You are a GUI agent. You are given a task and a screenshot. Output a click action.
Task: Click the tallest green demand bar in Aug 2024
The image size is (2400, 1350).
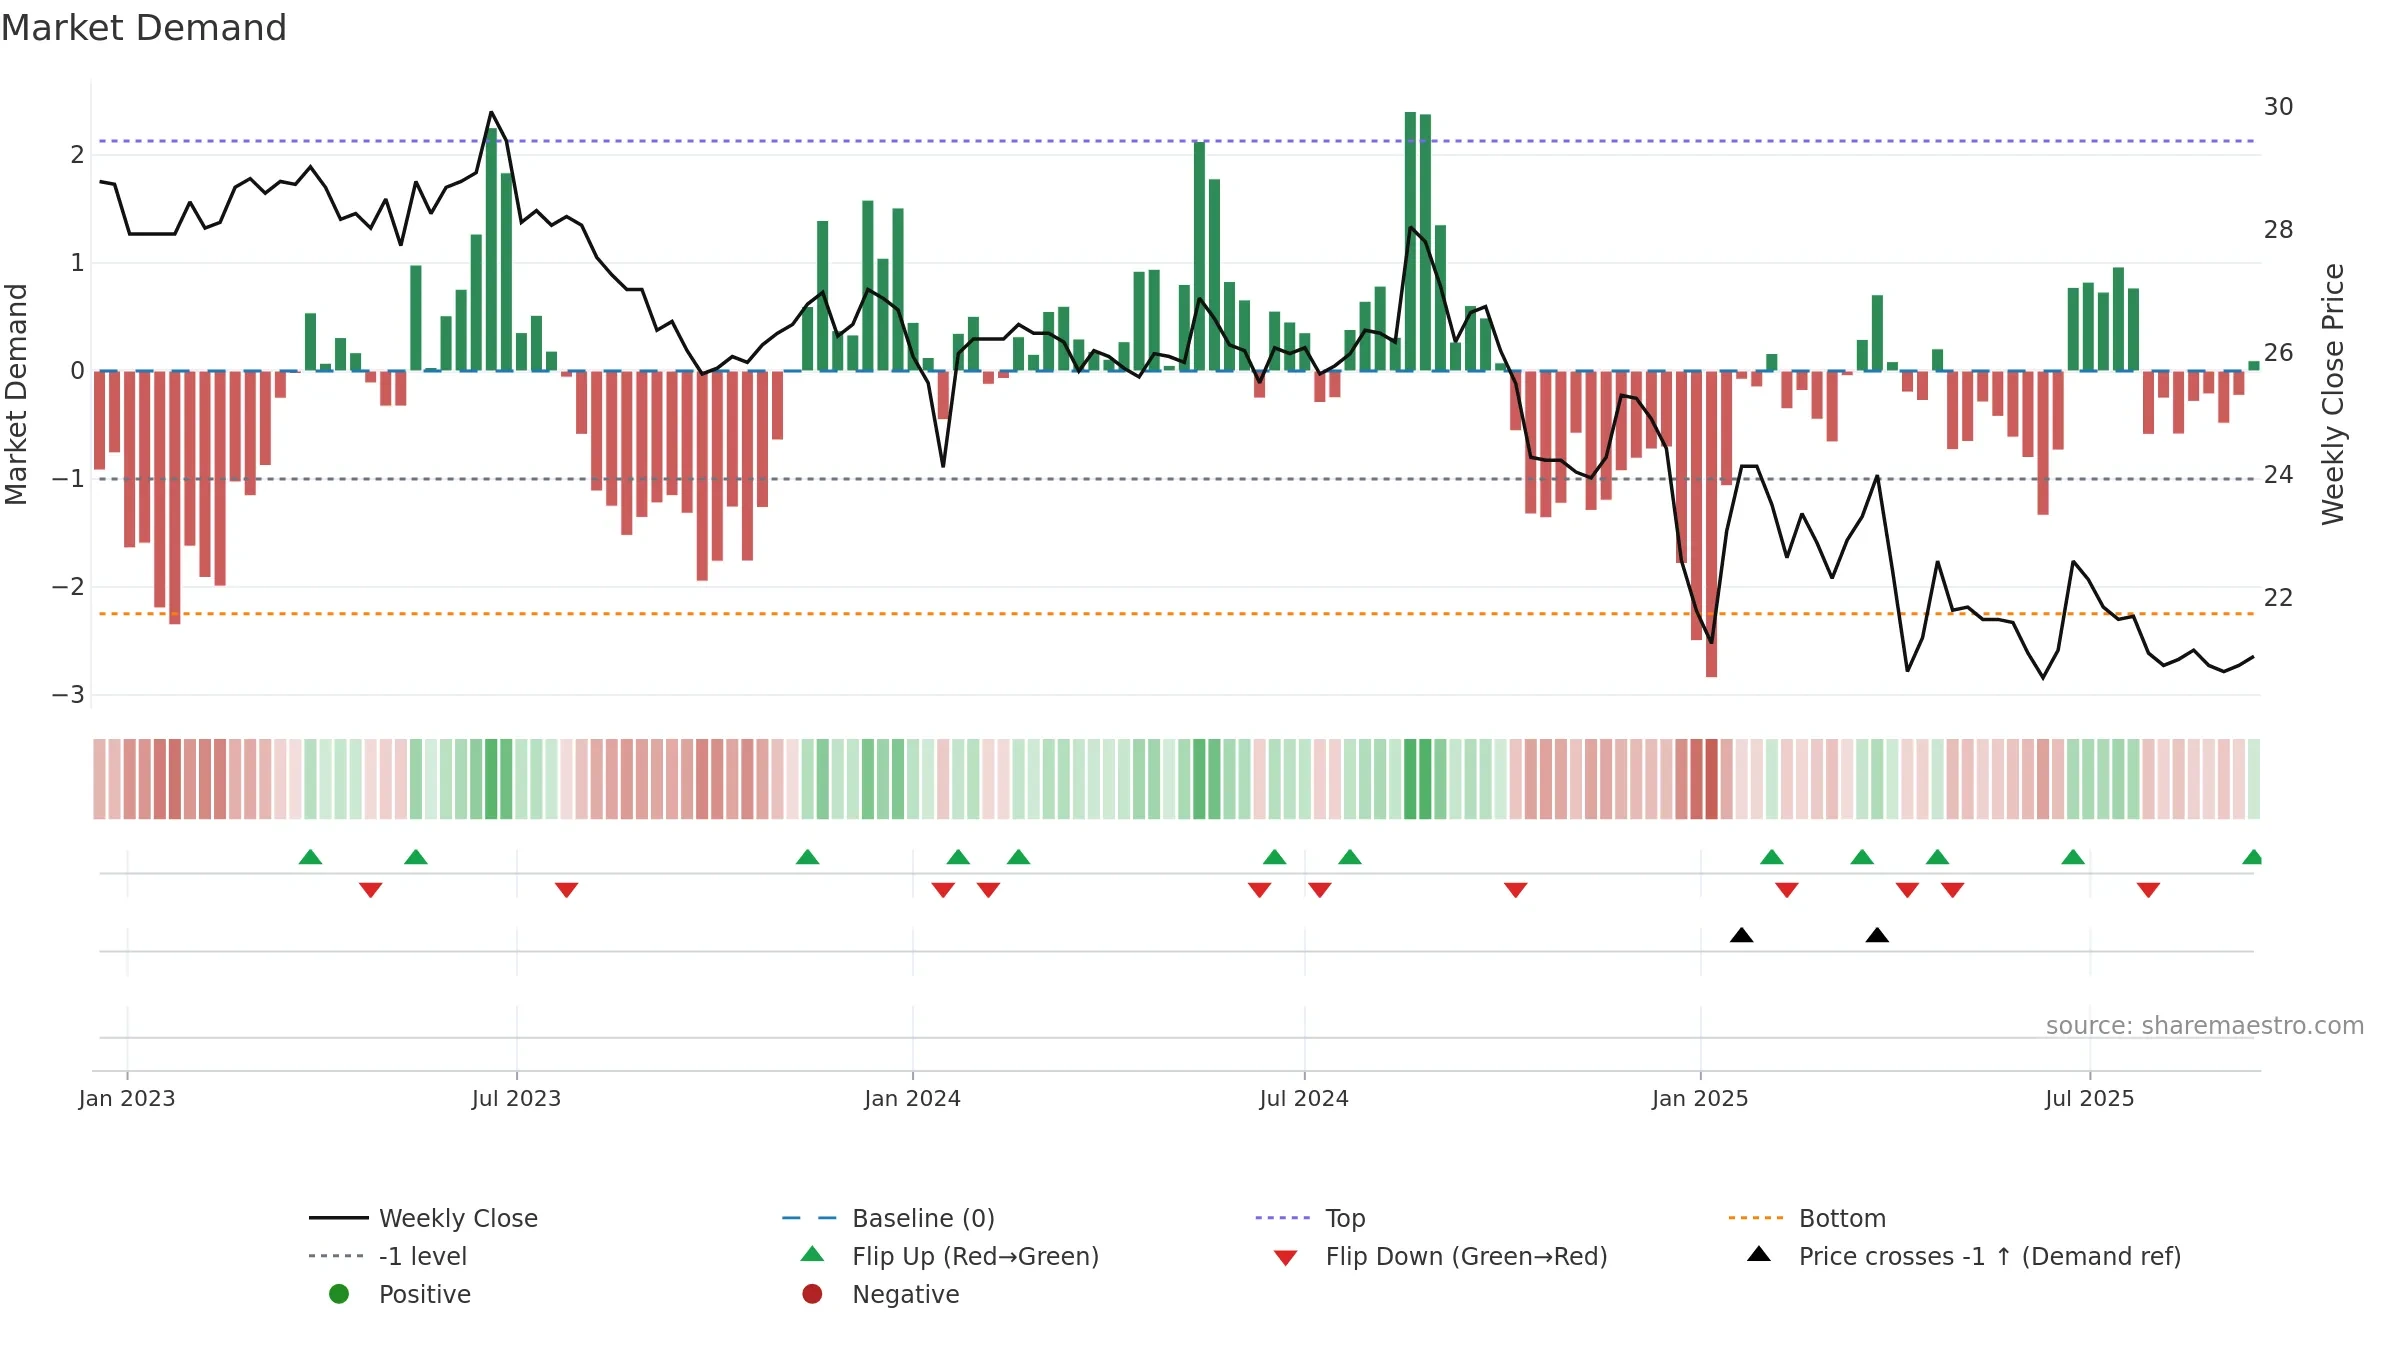coord(1410,241)
